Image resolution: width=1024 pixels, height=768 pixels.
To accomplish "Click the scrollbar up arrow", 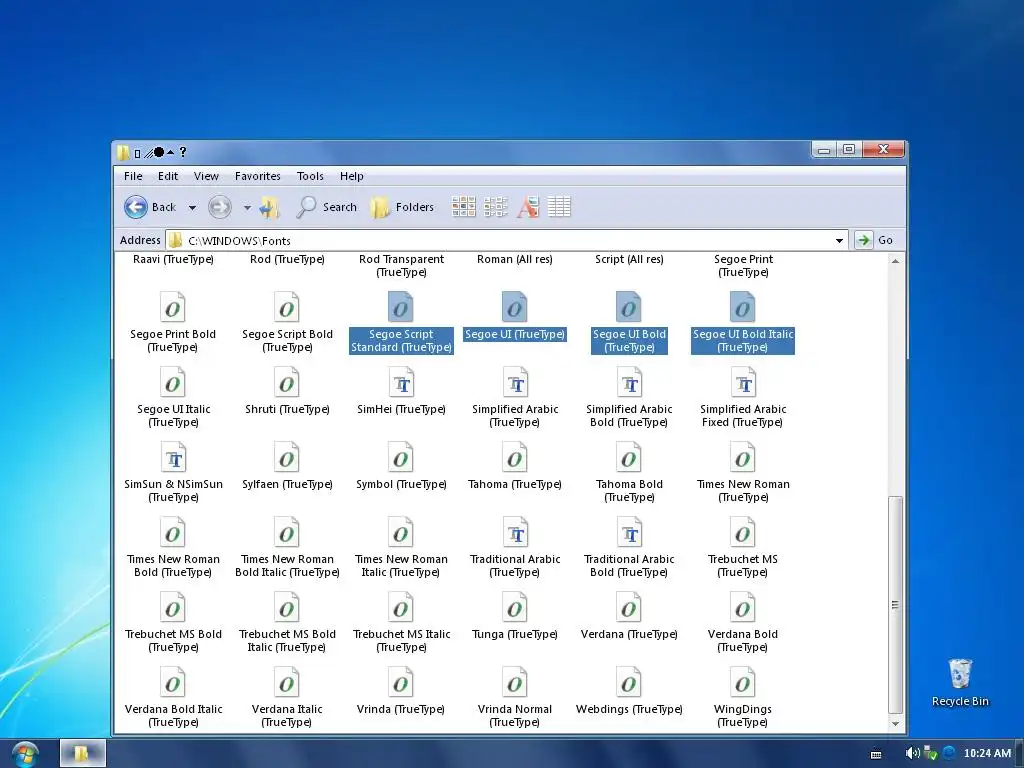I will pyautogui.click(x=895, y=261).
